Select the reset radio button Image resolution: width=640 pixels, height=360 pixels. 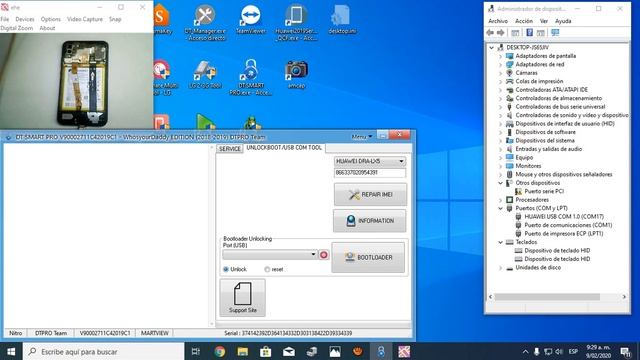(x=267, y=269)
